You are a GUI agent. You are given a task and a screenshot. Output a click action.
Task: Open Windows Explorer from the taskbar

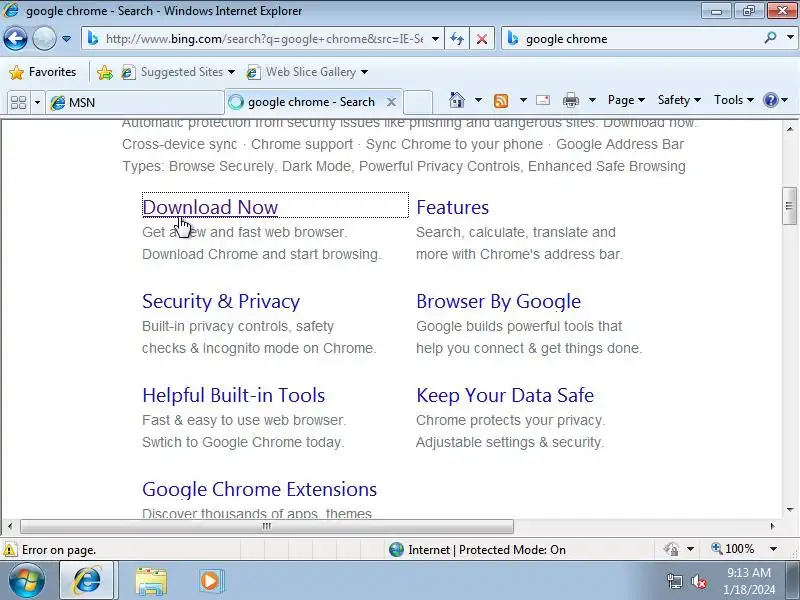coord(151,581)
